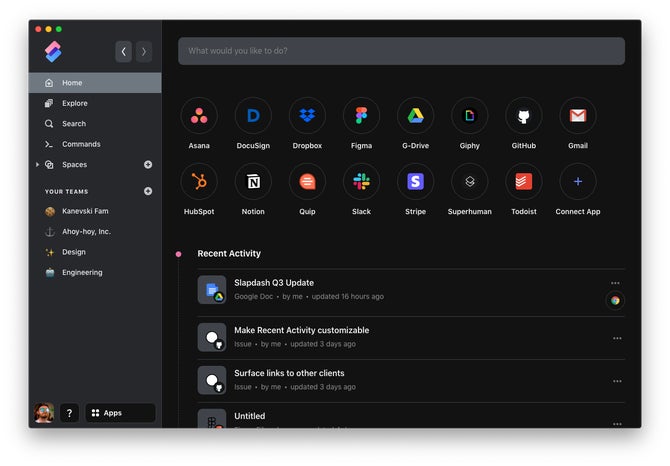670x466 pixels.
Task: Open the Kanevski Fam team
Action: [x=95, y=211]
